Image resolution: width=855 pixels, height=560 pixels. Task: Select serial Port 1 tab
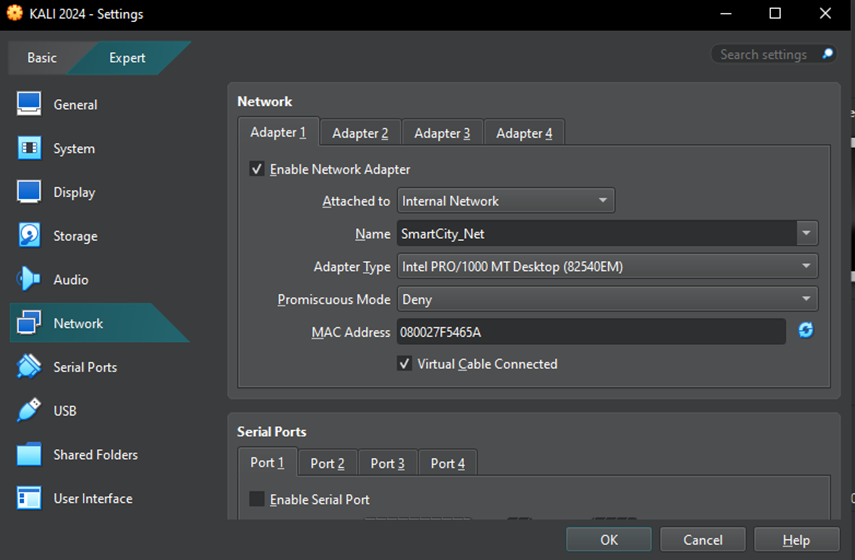click(x=267, y=462)
